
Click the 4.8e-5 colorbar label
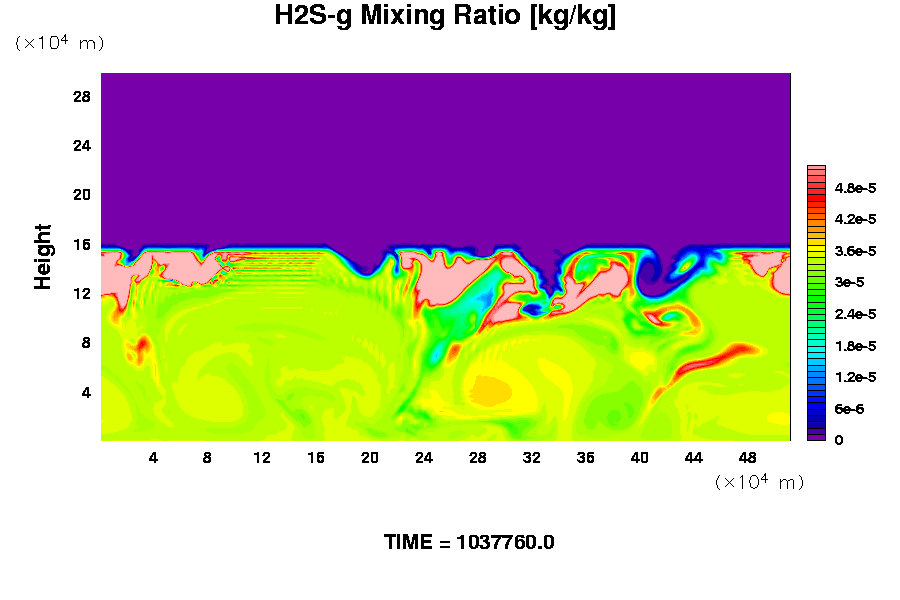856,188
